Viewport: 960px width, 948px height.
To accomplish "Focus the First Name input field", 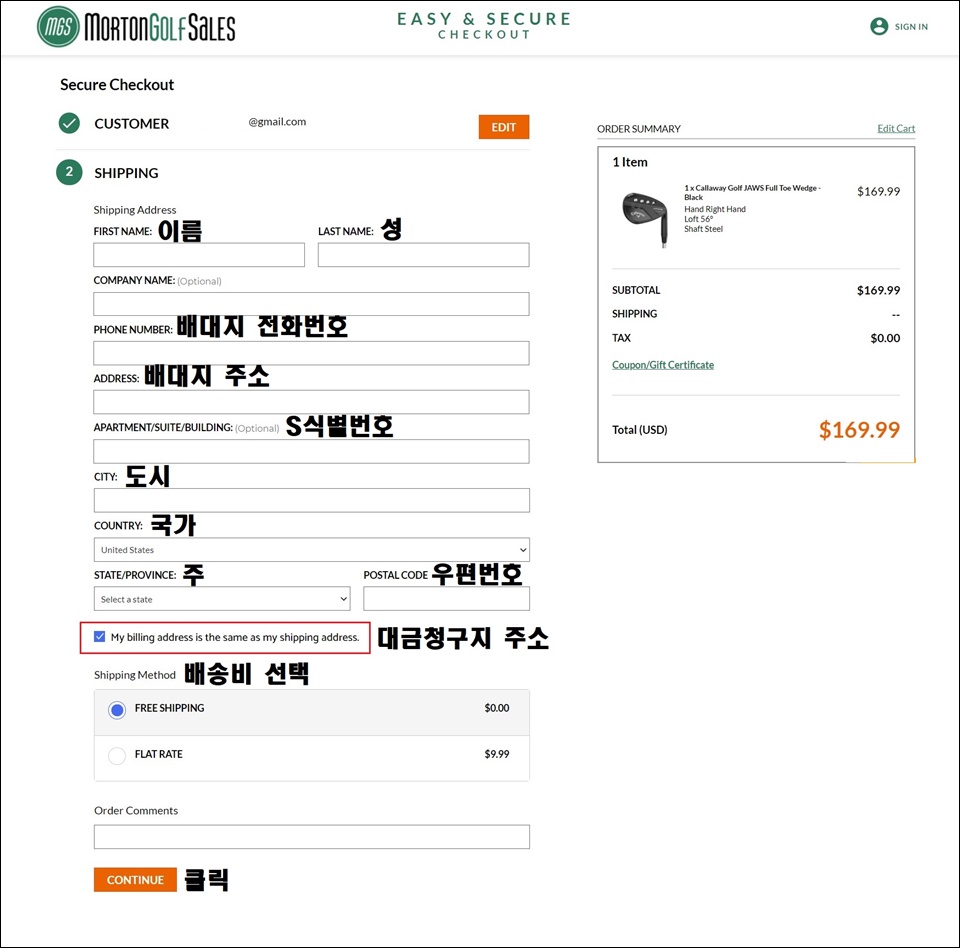I will pyautogui.click(x=199, y=255).
